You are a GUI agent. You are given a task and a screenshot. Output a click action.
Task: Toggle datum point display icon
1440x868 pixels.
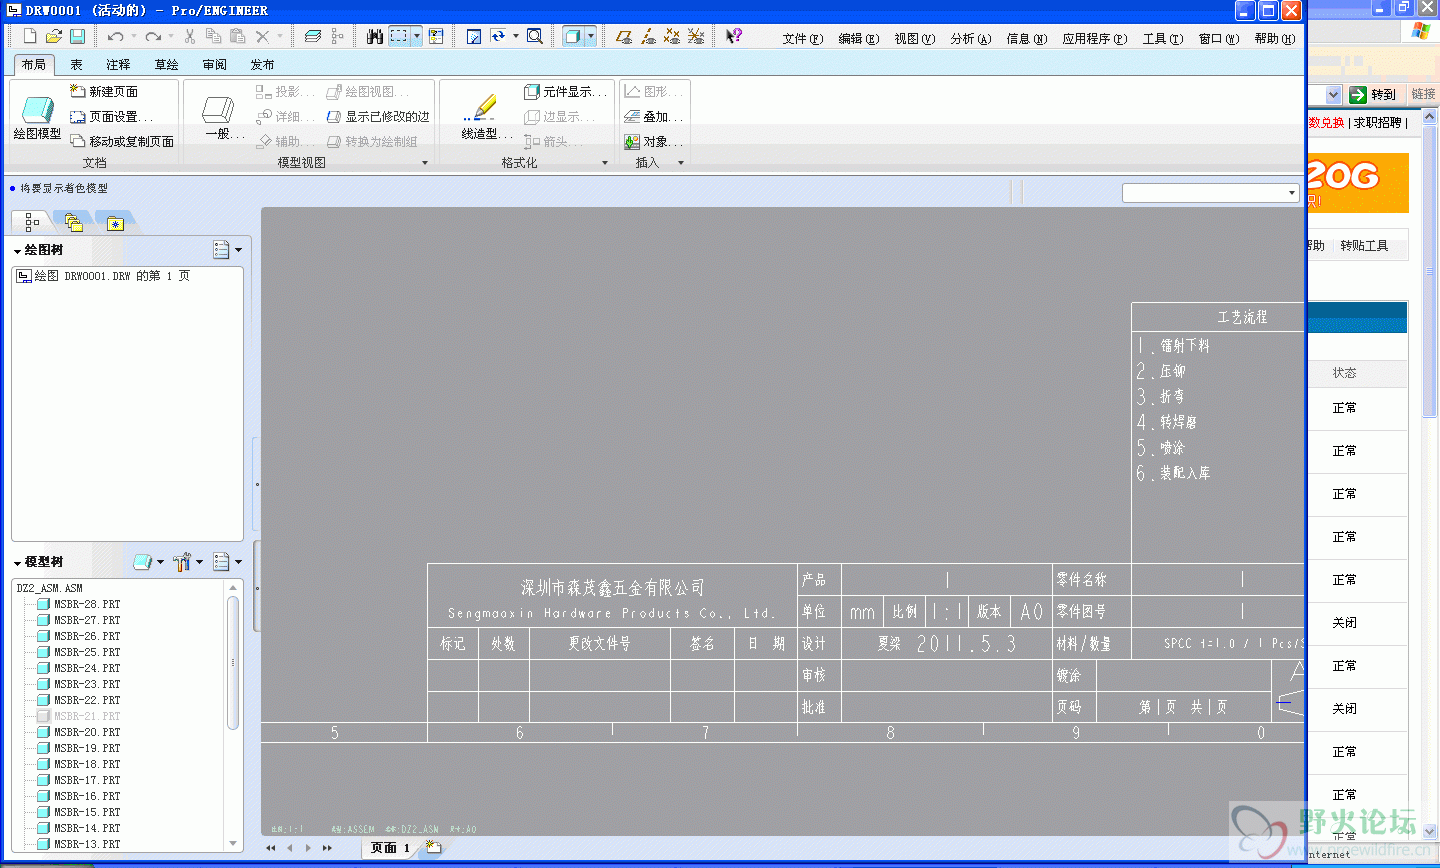[672, 36]
